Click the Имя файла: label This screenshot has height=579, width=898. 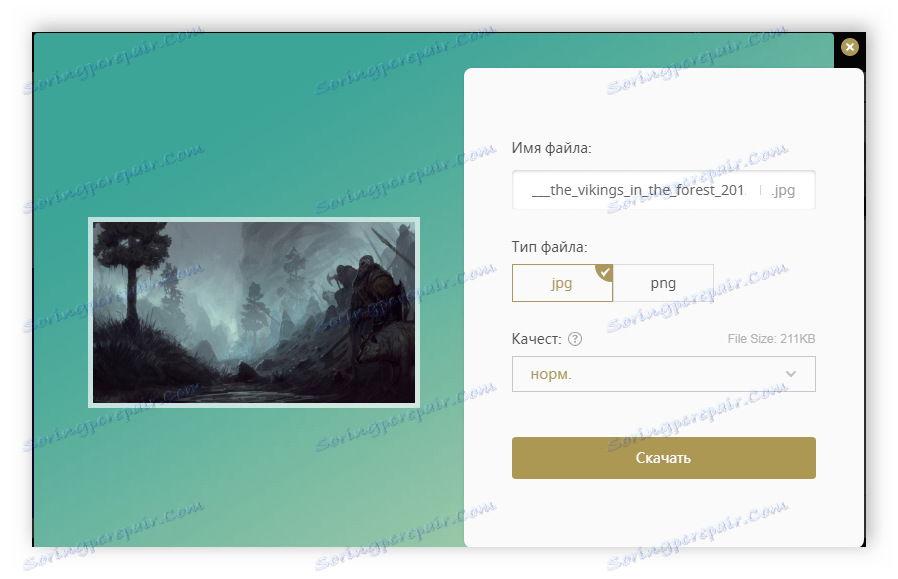tap(551, 148)
